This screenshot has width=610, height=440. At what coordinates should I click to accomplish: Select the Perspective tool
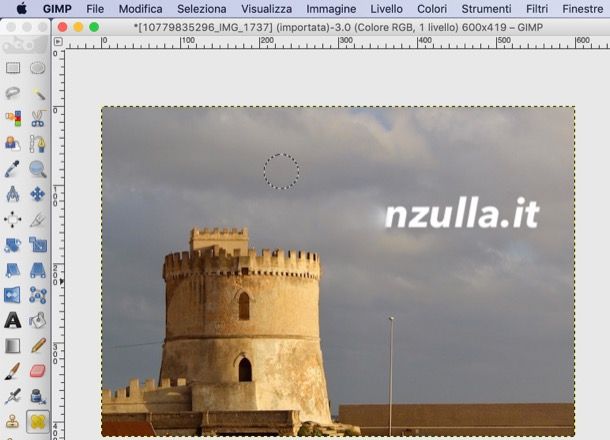[x=38, y=270]
